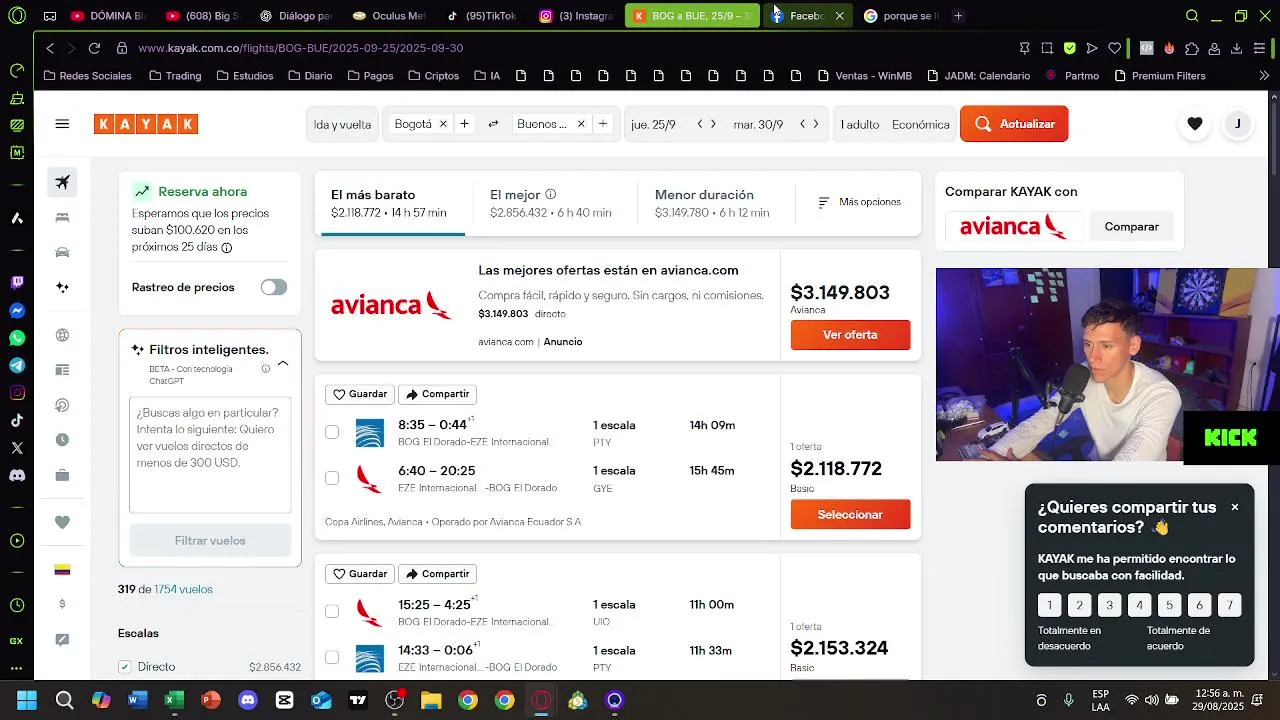Open the AI sparkle icon in Kayak sidebar

pyautogui.click(x=62, y=287)
